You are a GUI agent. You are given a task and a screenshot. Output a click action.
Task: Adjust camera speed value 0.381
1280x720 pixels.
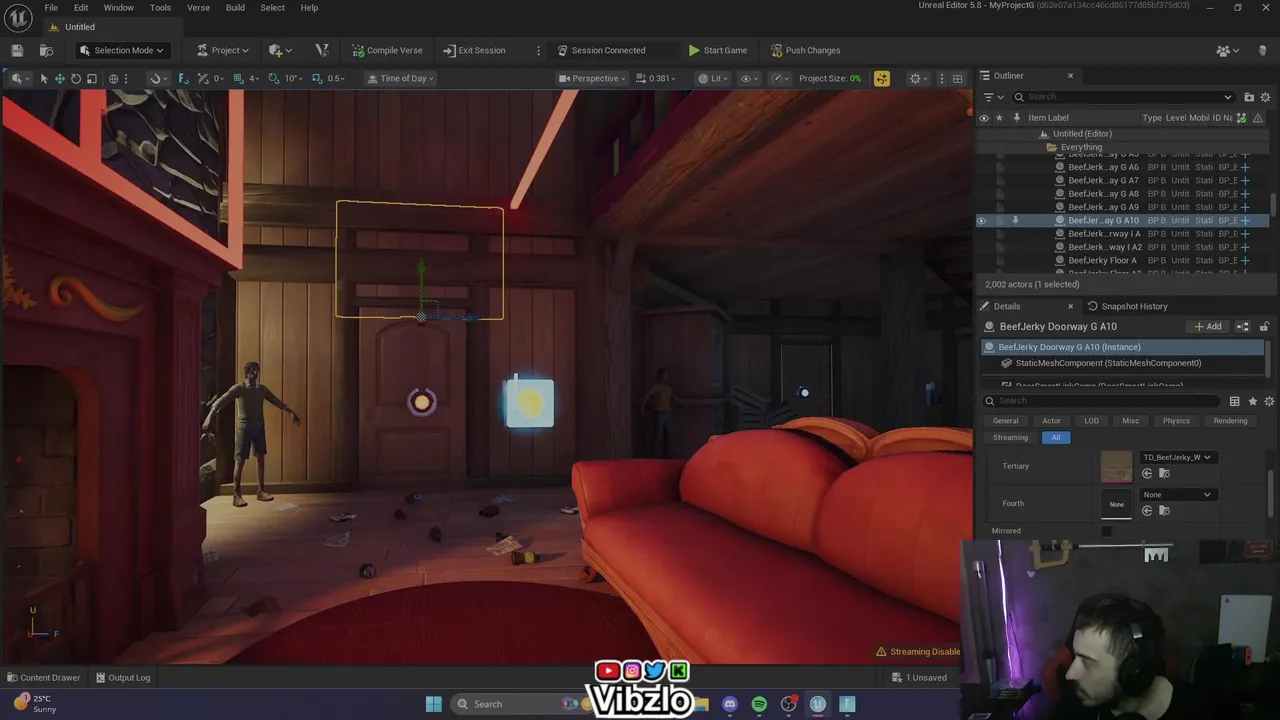point(656,78)
